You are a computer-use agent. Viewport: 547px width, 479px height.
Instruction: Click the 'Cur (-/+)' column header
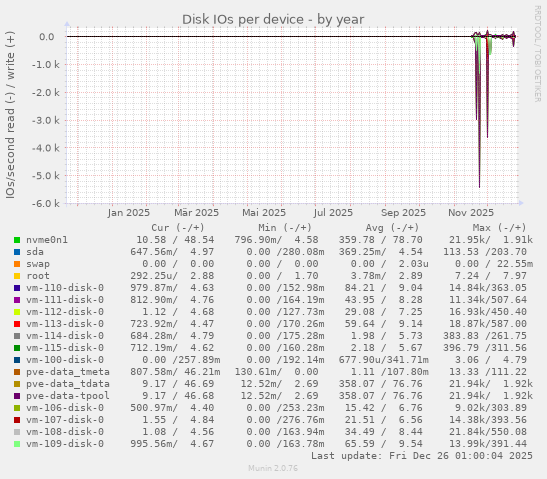click(x=178, y=228)
